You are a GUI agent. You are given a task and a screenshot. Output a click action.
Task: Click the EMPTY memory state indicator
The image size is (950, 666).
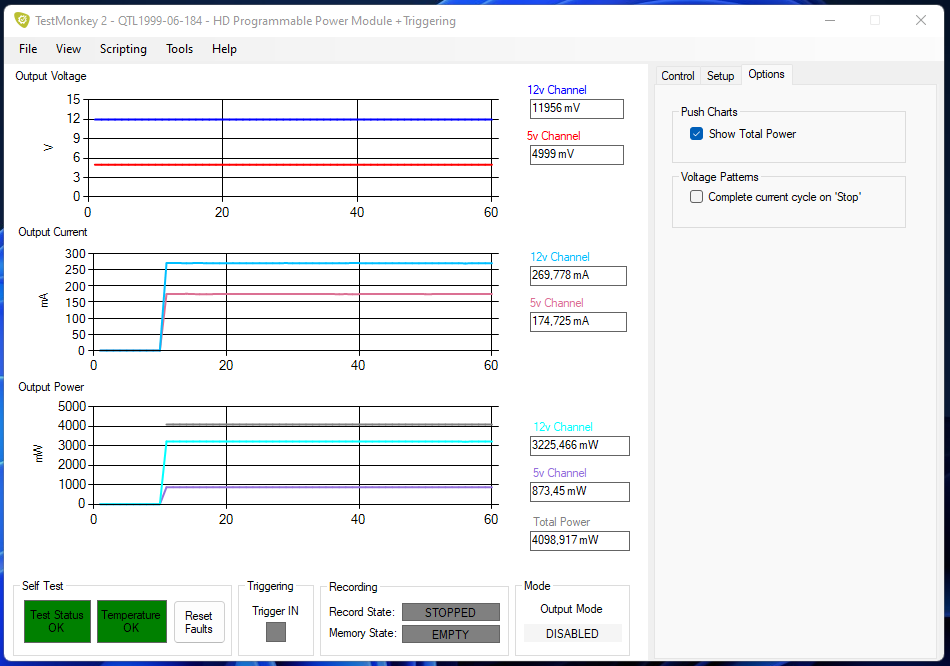[450, 634]
